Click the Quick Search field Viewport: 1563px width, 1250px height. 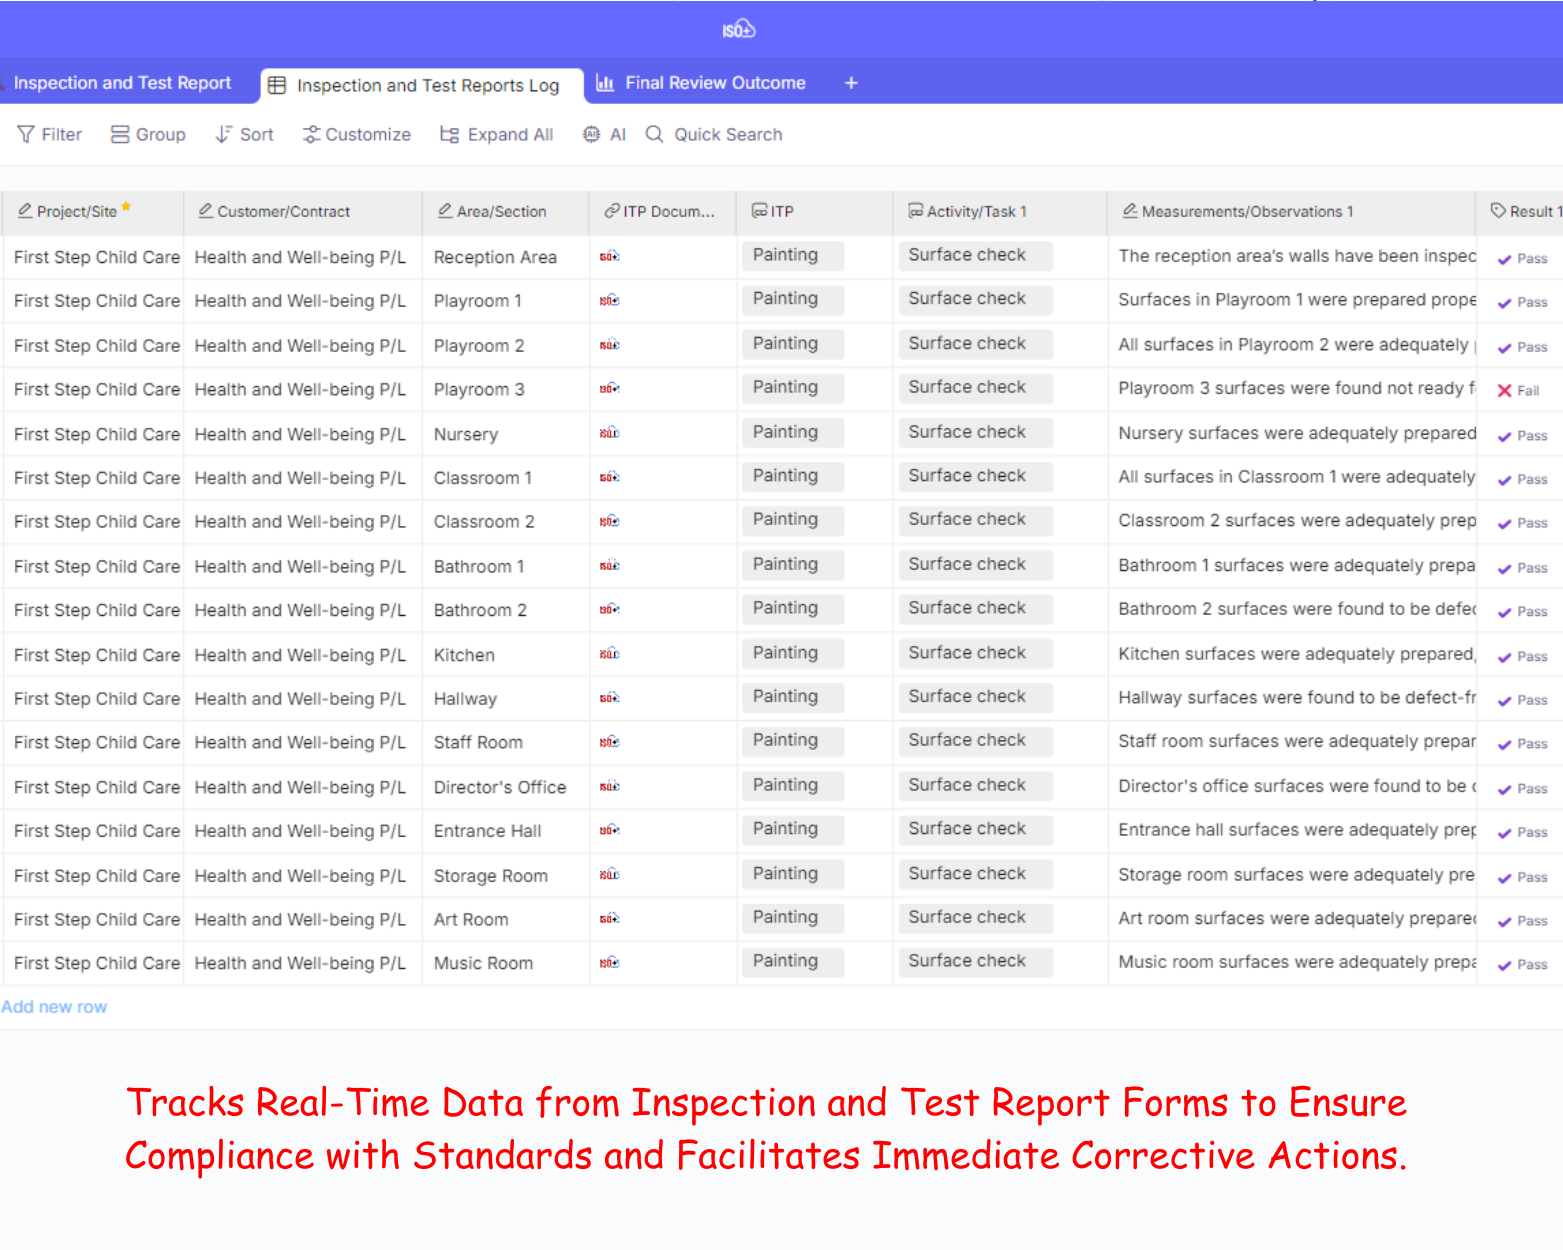point(727,135)
